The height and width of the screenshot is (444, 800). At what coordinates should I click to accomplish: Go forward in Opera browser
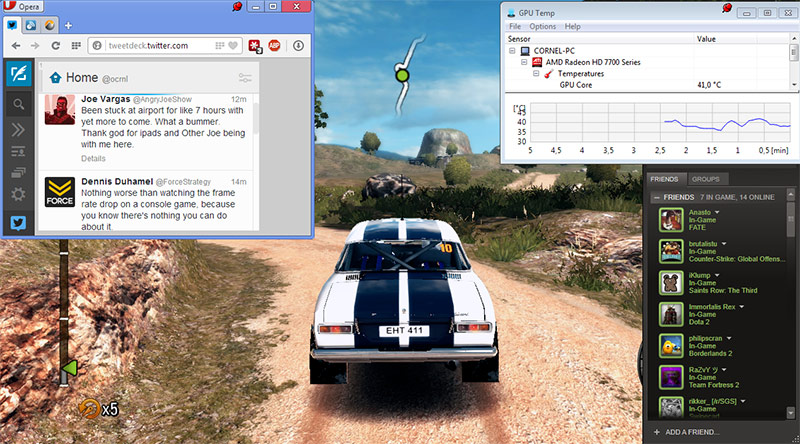[x=35, y=45]
